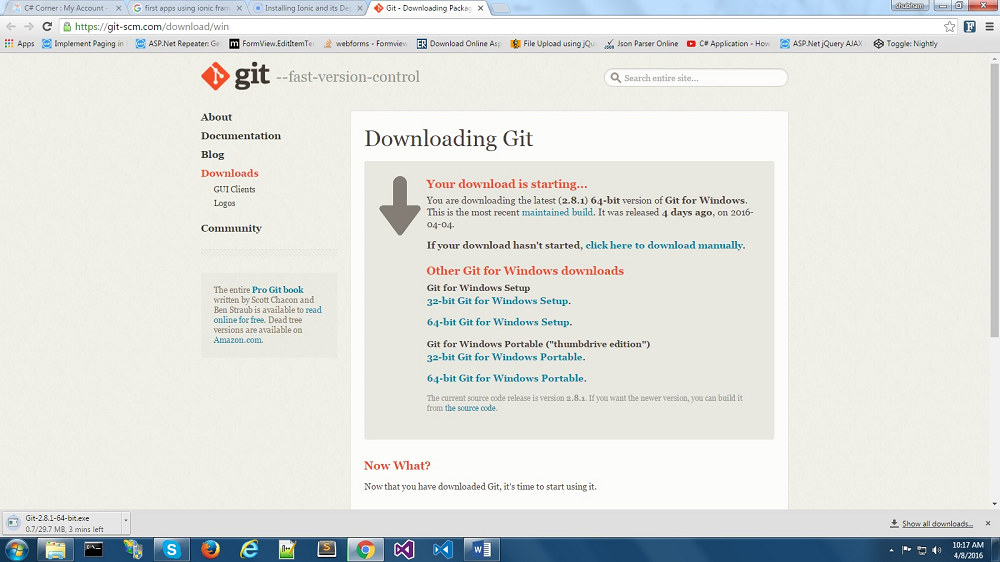Open the Pro Git book link
This screenshot has width=1000, height=562.
277,290
